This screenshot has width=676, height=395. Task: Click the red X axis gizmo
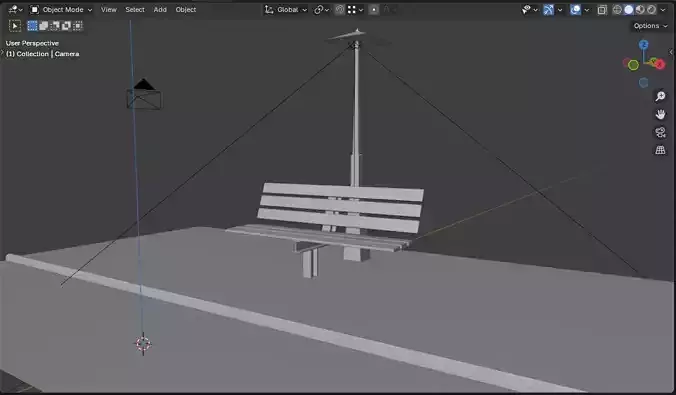(659, 65)
